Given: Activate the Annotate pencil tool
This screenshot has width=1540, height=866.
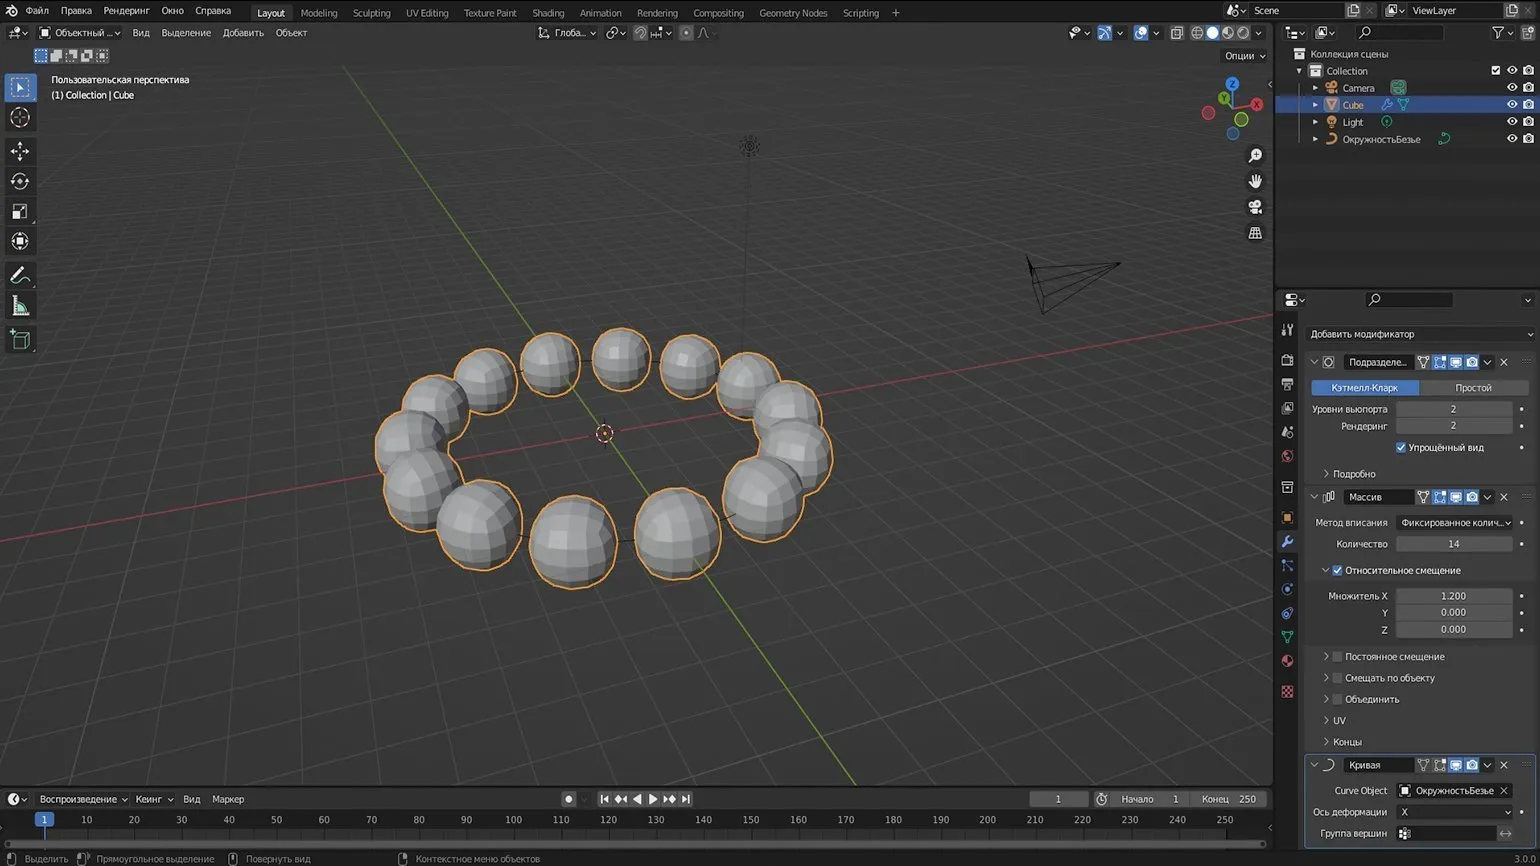Looking at the screenshot, I should click(20, 275).
